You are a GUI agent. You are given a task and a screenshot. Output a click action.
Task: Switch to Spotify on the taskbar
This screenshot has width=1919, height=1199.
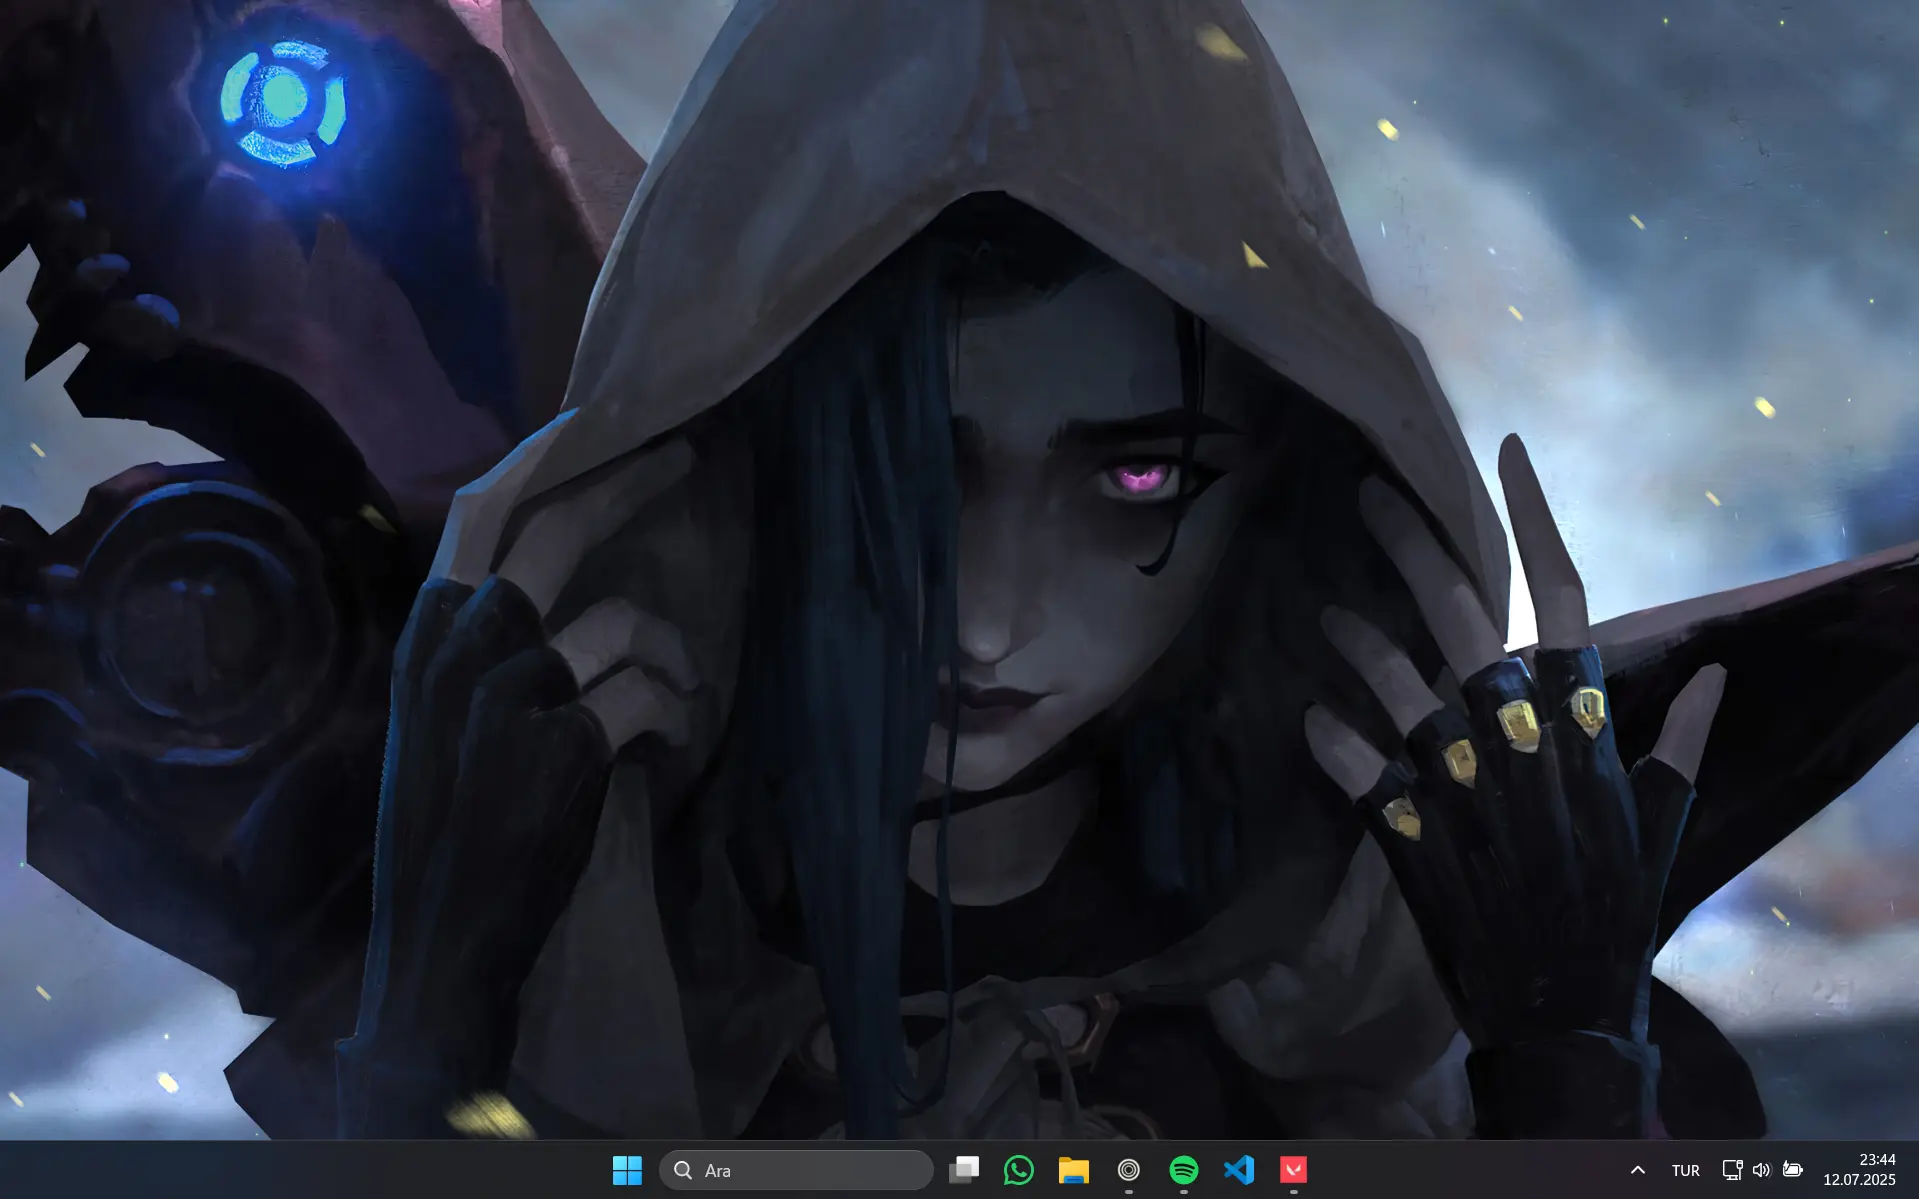[1184, 1170]
